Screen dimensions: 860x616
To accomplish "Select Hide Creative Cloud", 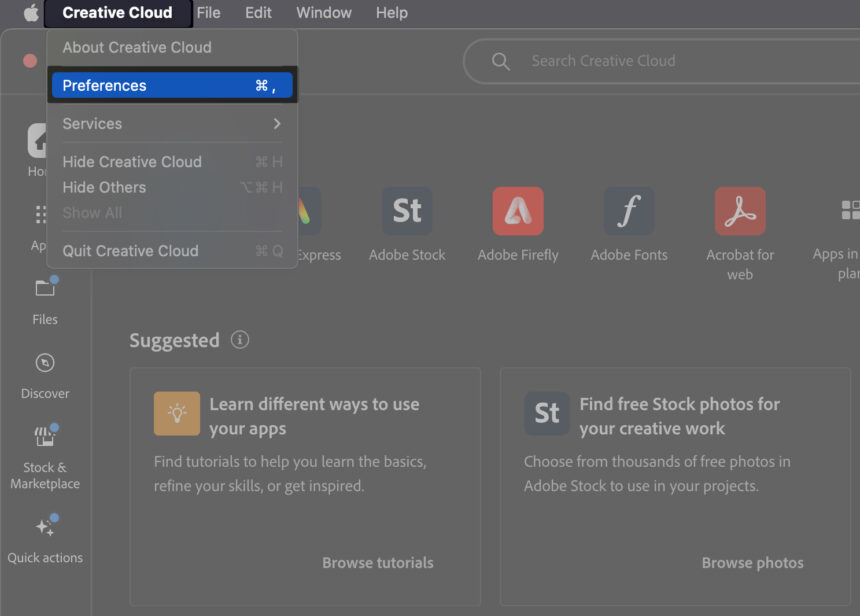I will point(132,162).
